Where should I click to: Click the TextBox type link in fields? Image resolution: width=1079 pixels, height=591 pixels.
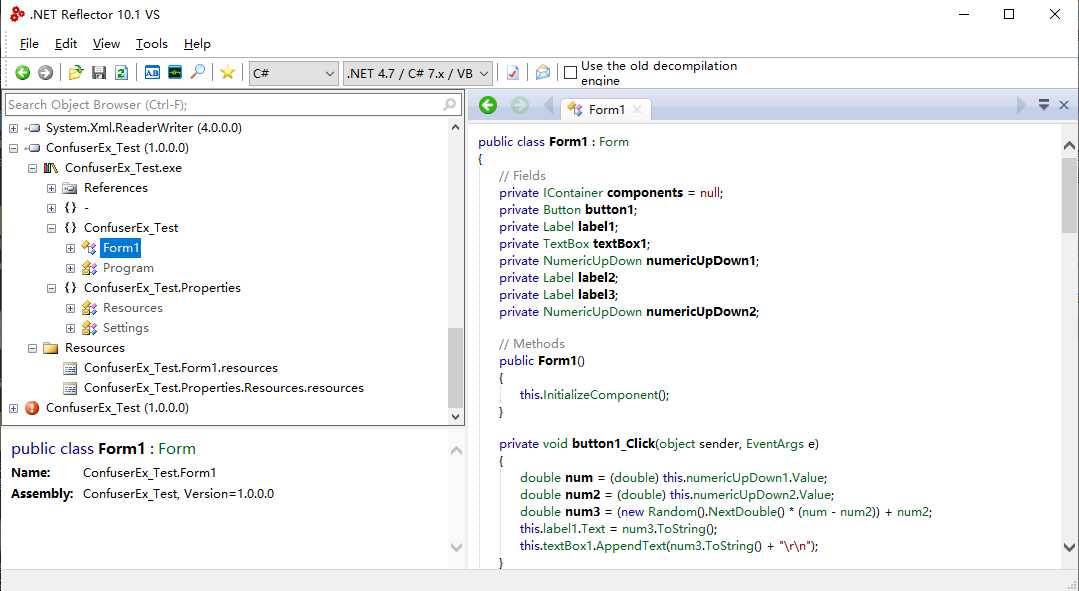coord(566,244)
